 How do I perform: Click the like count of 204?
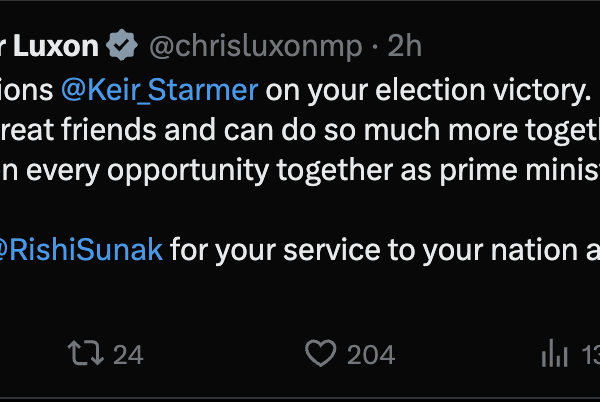point(370,354)
